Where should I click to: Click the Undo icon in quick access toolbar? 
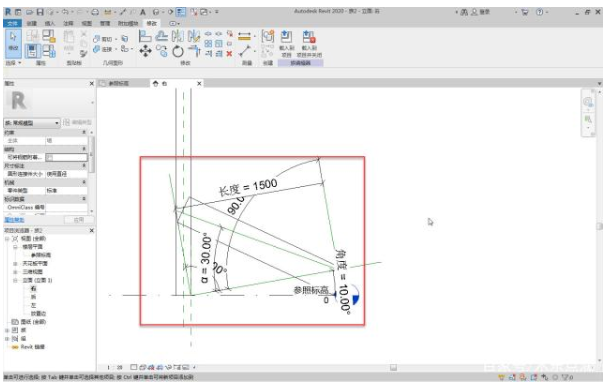(x=66, y=12)
